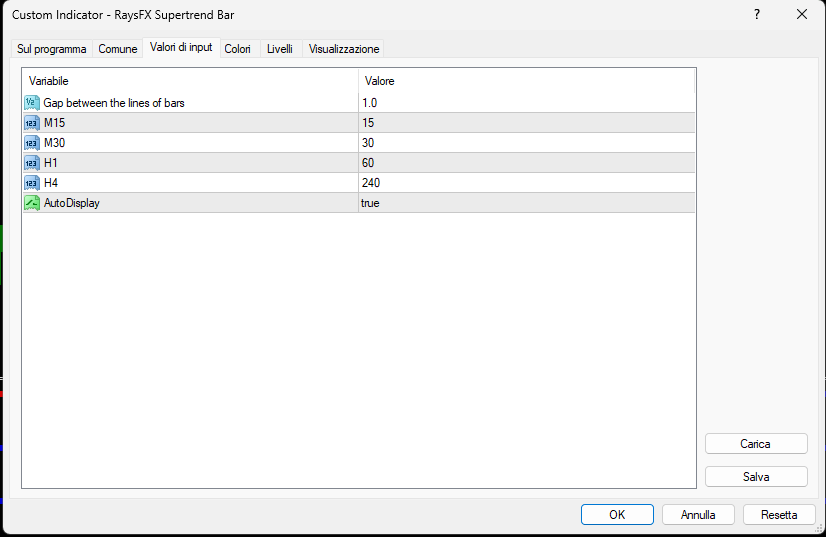This screenshot has height=537, width=826.
Task: Click the integer icon next to H1
Action: 32,163
